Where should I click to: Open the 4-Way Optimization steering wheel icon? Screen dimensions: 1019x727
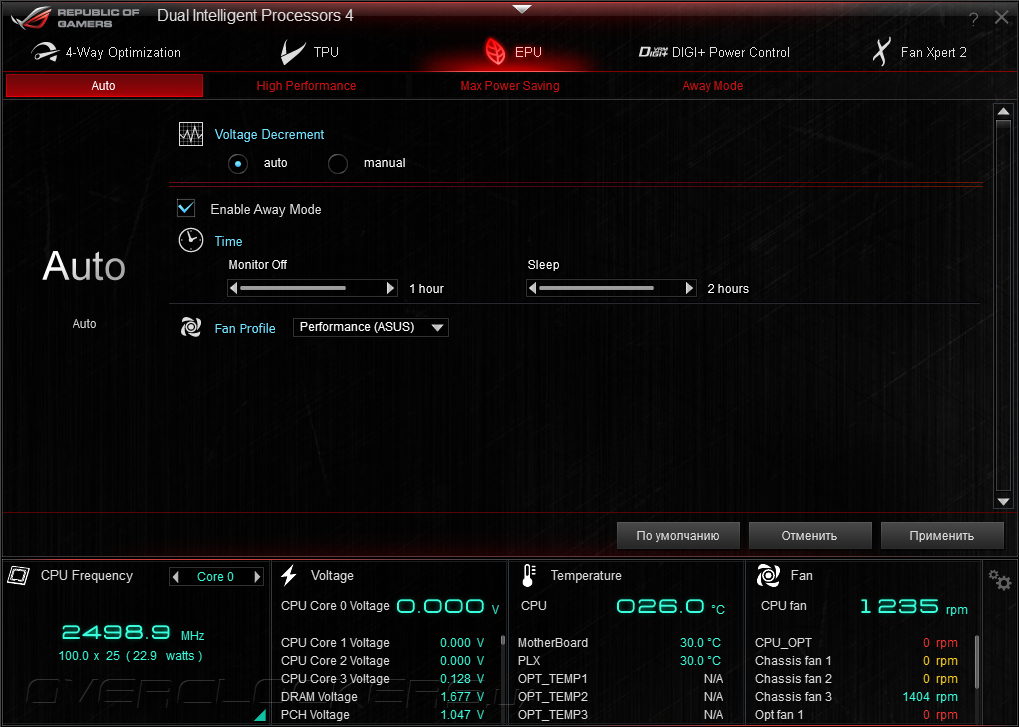[45, 52]
